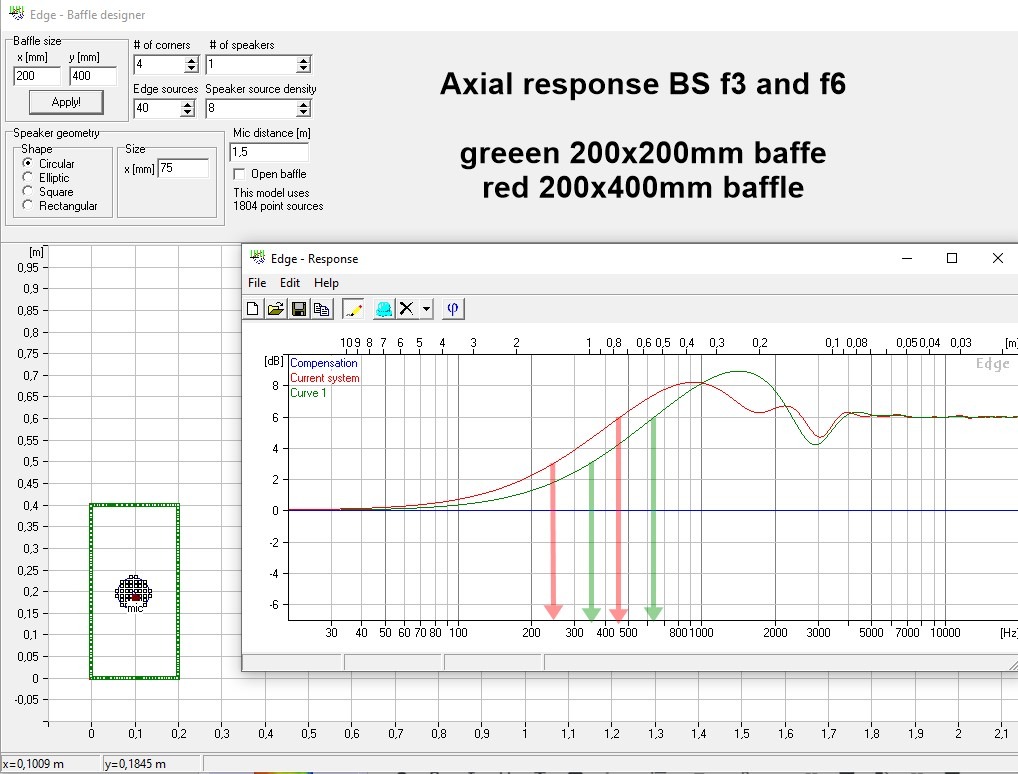This screenshot has width=1018, height=774.
Task: Click the Apply! button
Action: [66, 102]
